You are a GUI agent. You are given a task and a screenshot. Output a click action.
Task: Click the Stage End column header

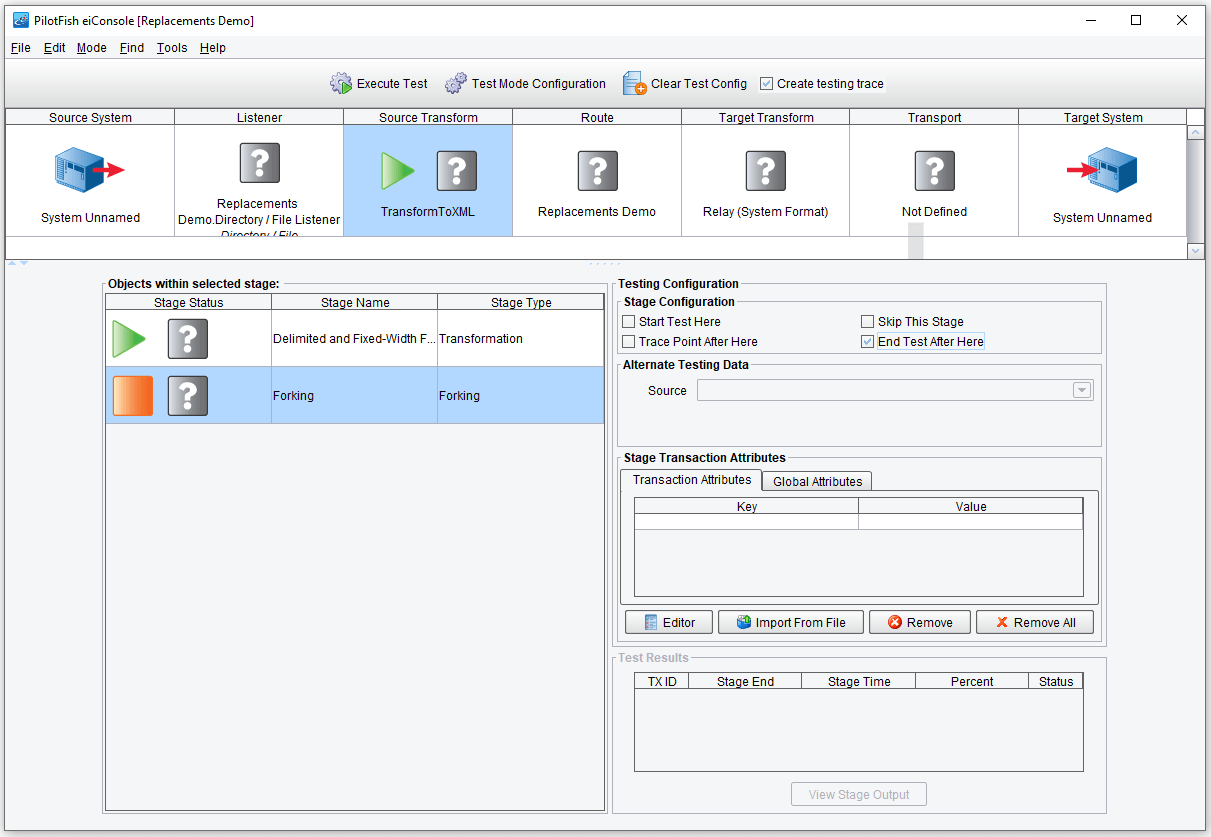746,681
